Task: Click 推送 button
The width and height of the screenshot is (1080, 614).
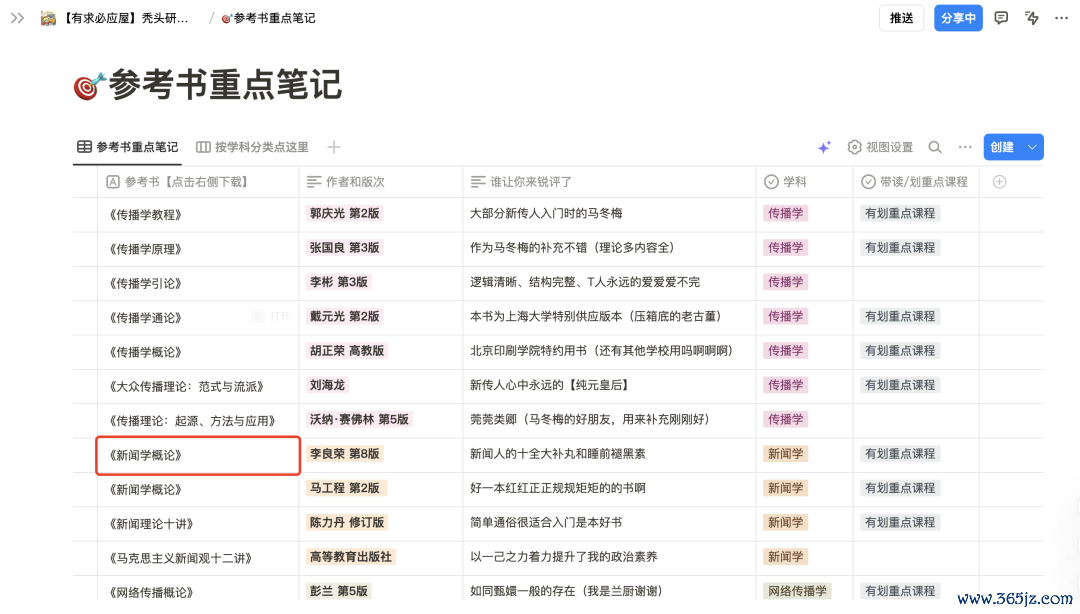Action: point(901,18)
